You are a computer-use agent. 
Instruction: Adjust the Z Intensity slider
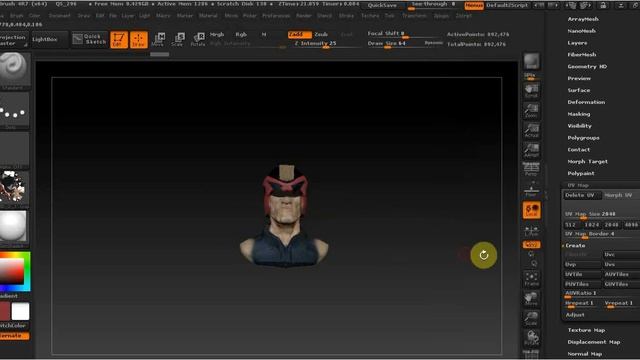point(325,44)
